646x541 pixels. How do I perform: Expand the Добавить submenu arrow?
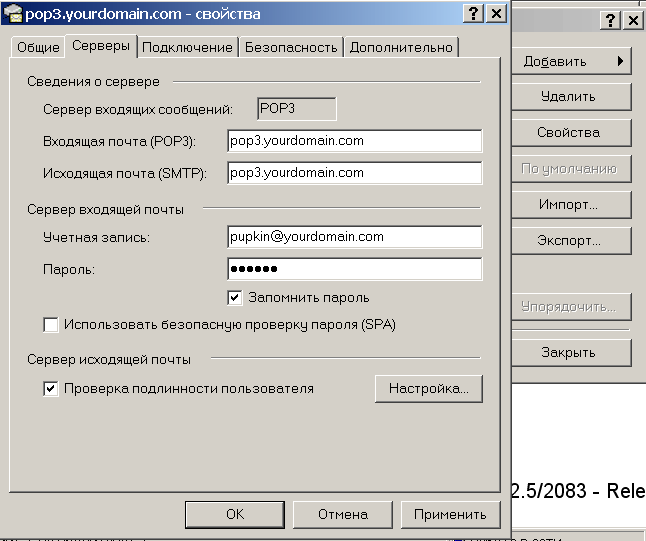click(x=620, y=61)
